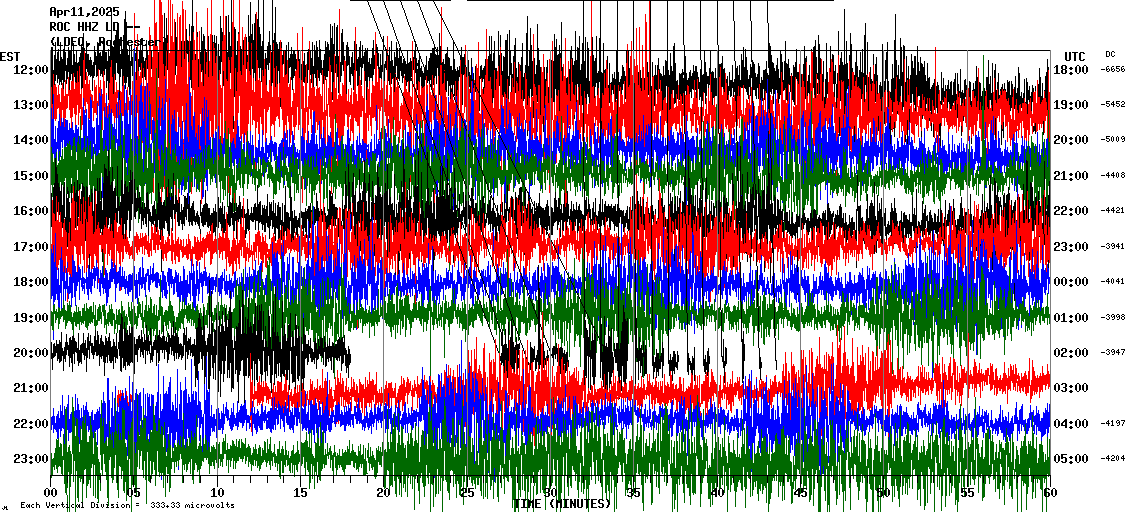Screen dimensions: 1130x519
Task: Click the DC value "-3941"
Action: click(1113, 246)
